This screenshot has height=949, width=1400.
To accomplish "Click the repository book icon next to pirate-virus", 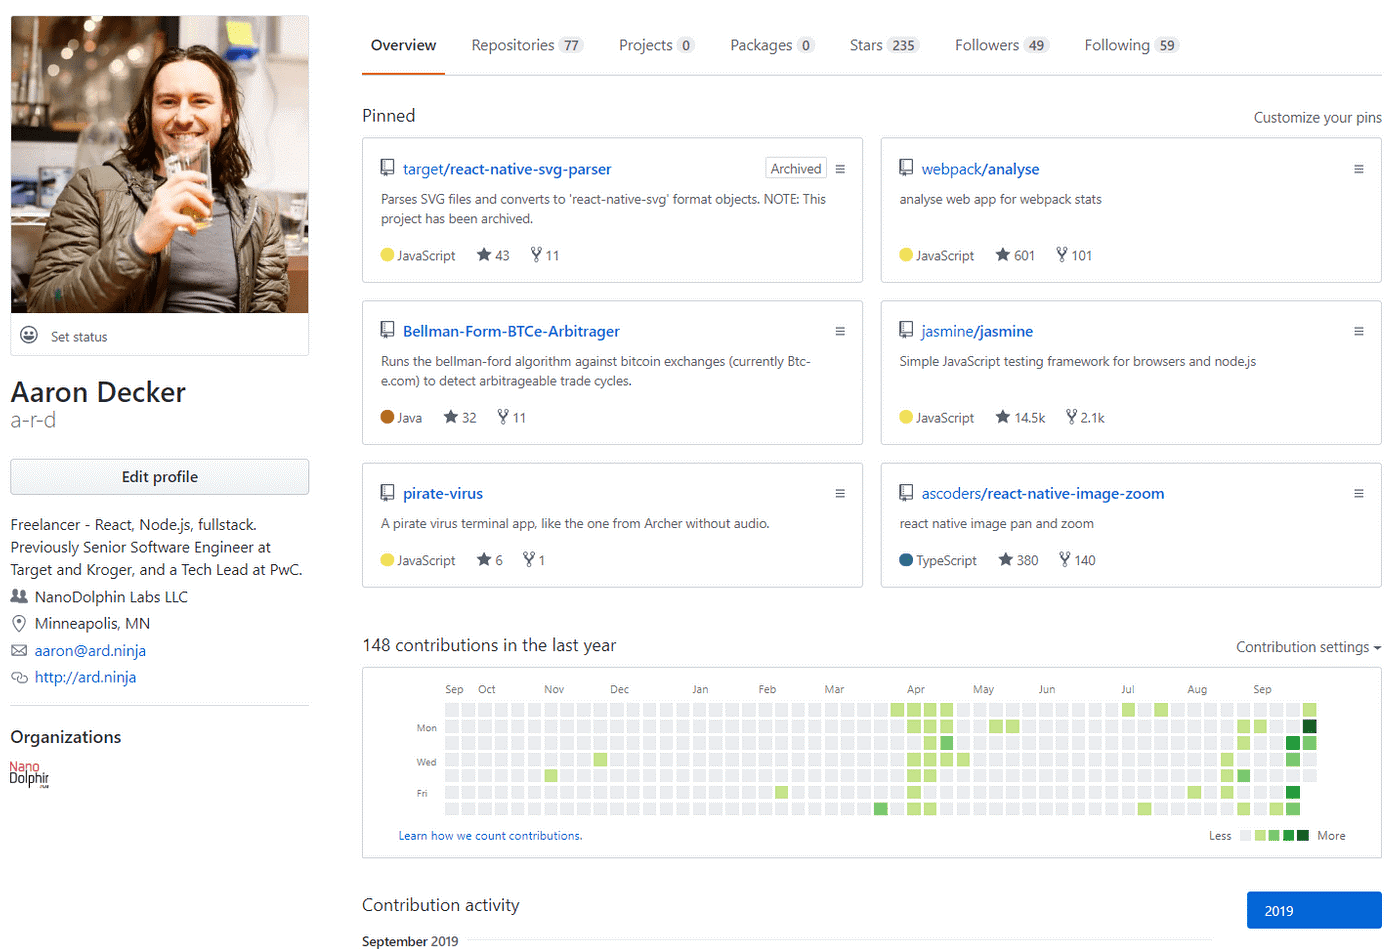I will (387, 492).
